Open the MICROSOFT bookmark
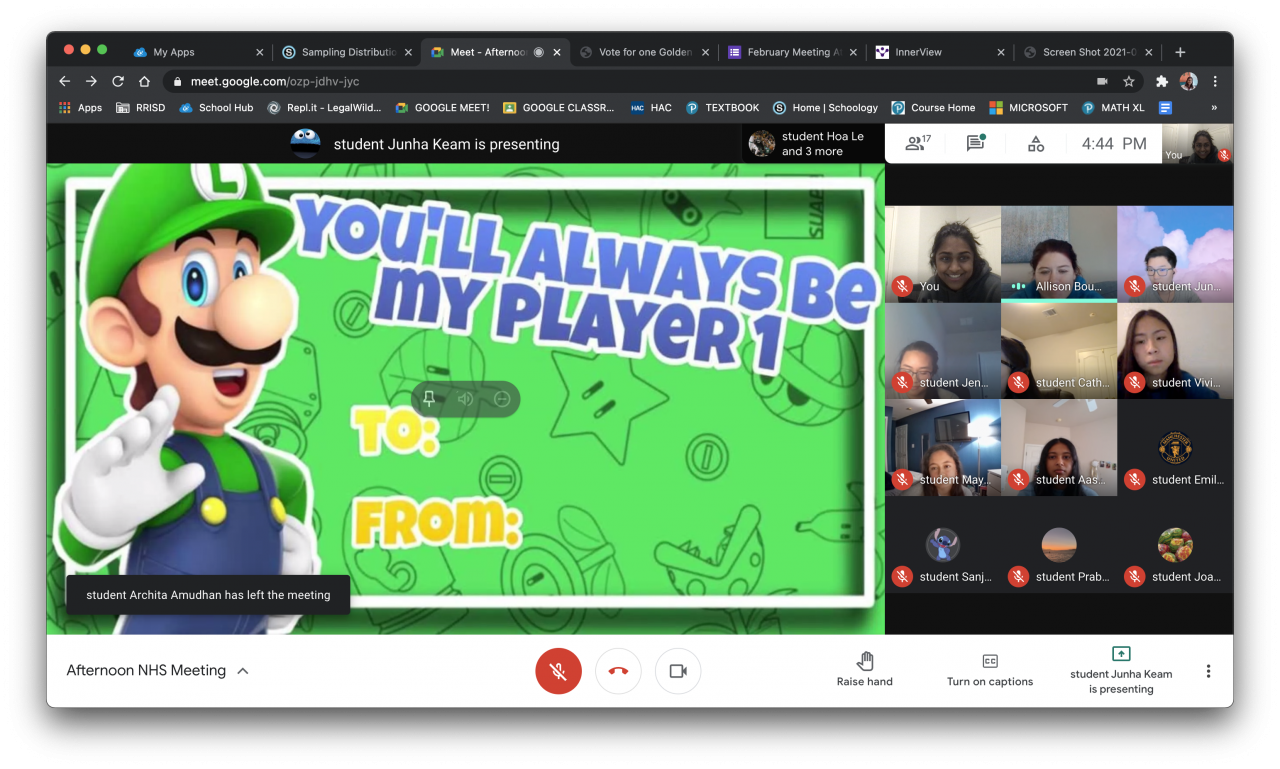The width and height of the screenshot is (1280, 769). 1028,108
